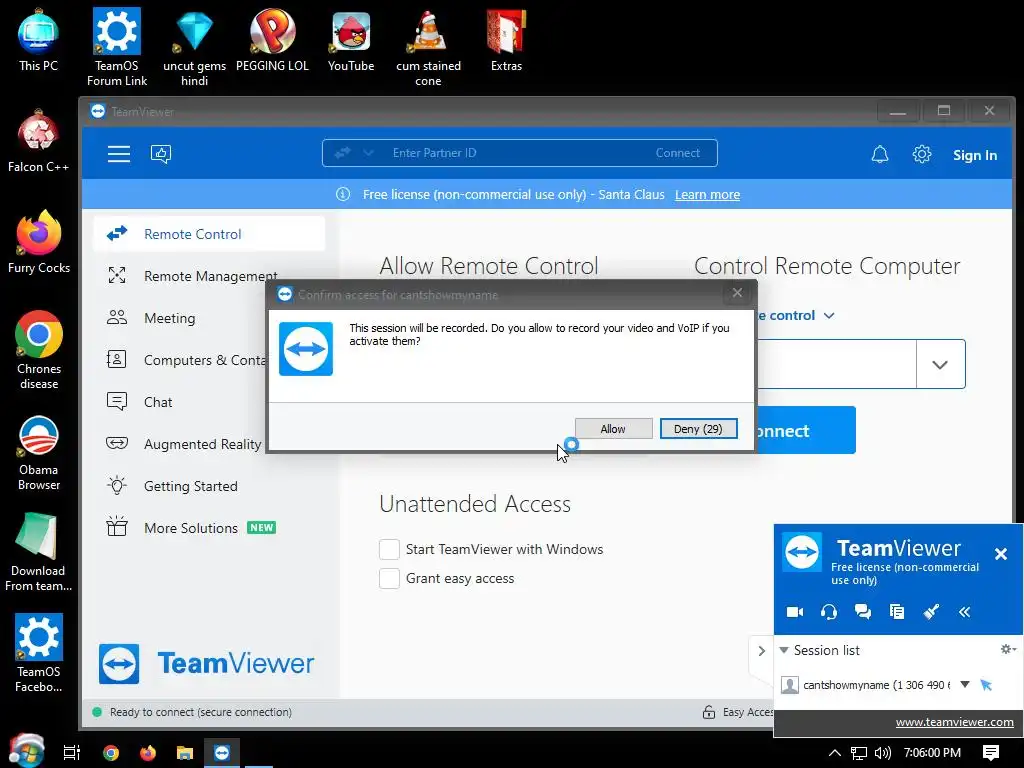This screenshot has width=1024, height=768.
Task: Click the video camera icon in session panel
Action: click(x=795, y=612)
